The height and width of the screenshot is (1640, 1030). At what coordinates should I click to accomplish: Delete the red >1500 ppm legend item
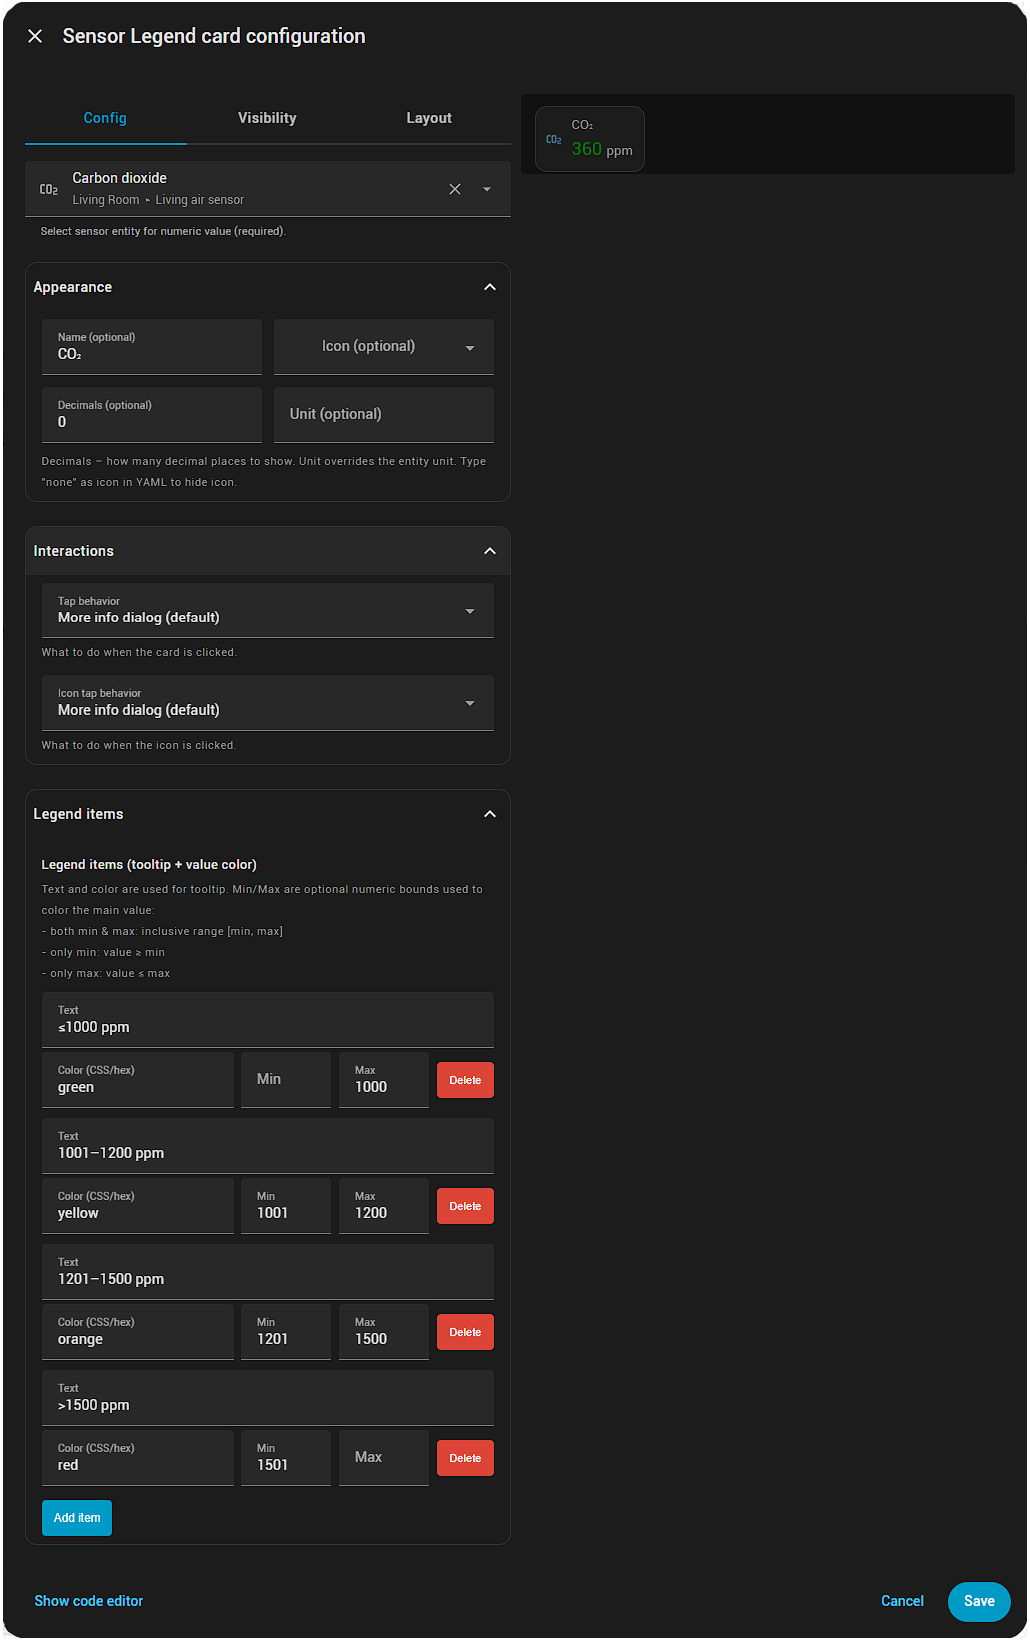465,1458
